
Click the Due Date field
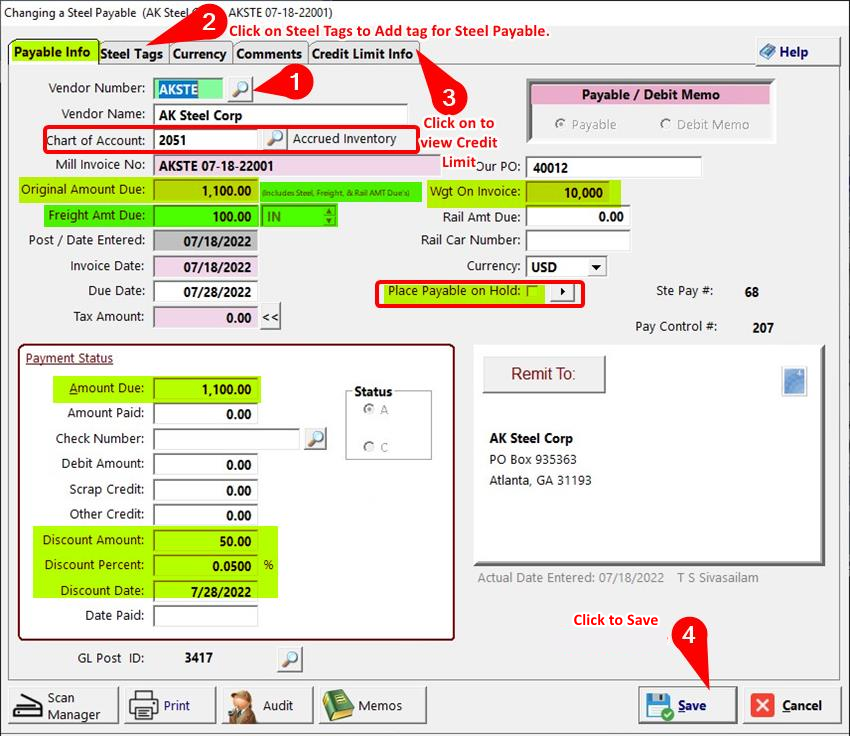coord(205,292)
